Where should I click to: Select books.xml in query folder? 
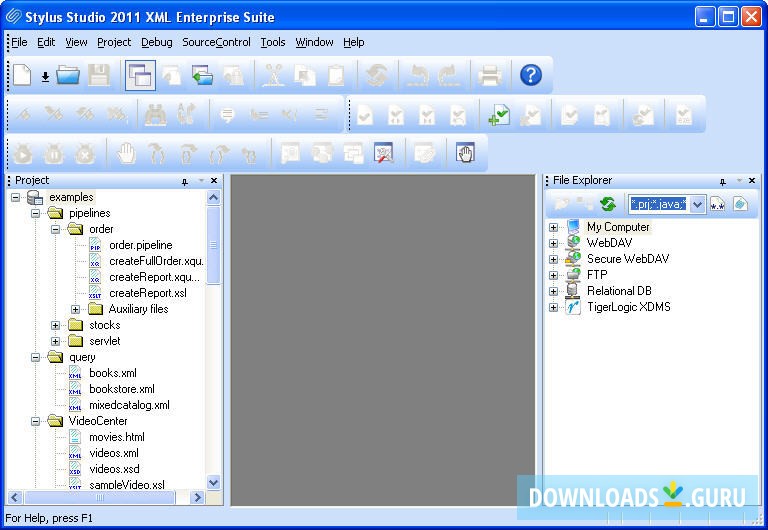113,373
